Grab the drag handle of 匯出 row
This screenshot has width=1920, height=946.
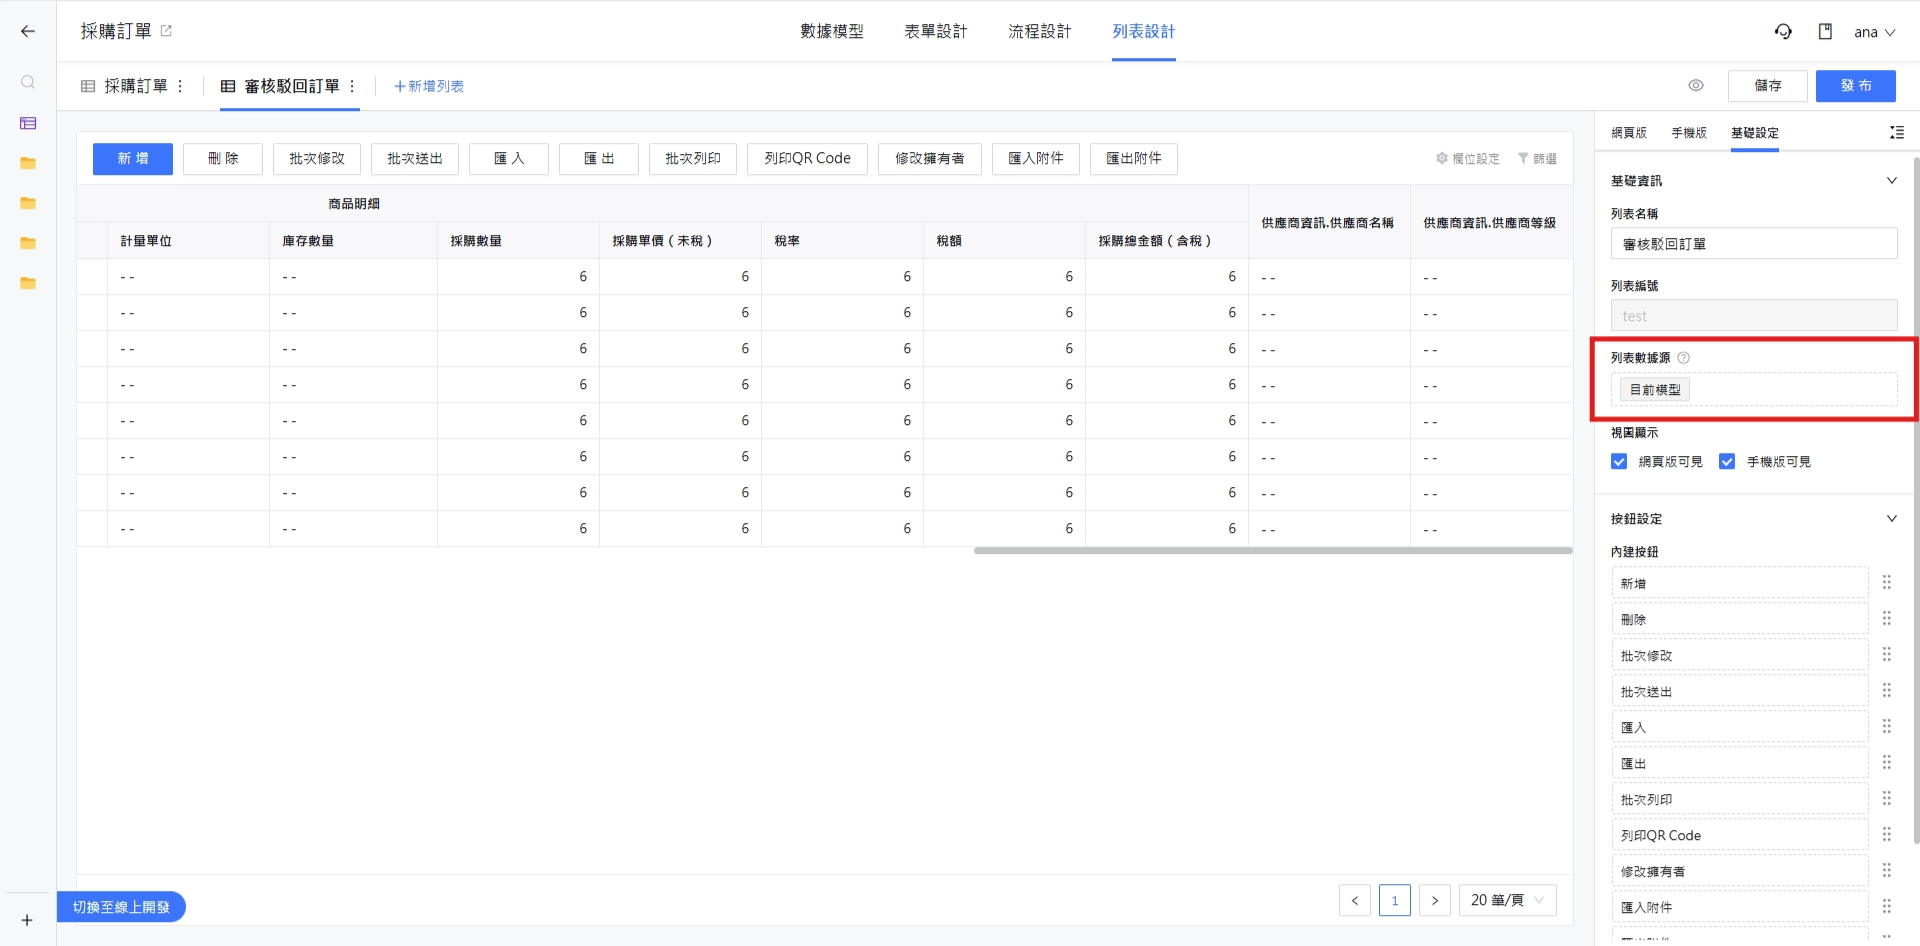1887,762
